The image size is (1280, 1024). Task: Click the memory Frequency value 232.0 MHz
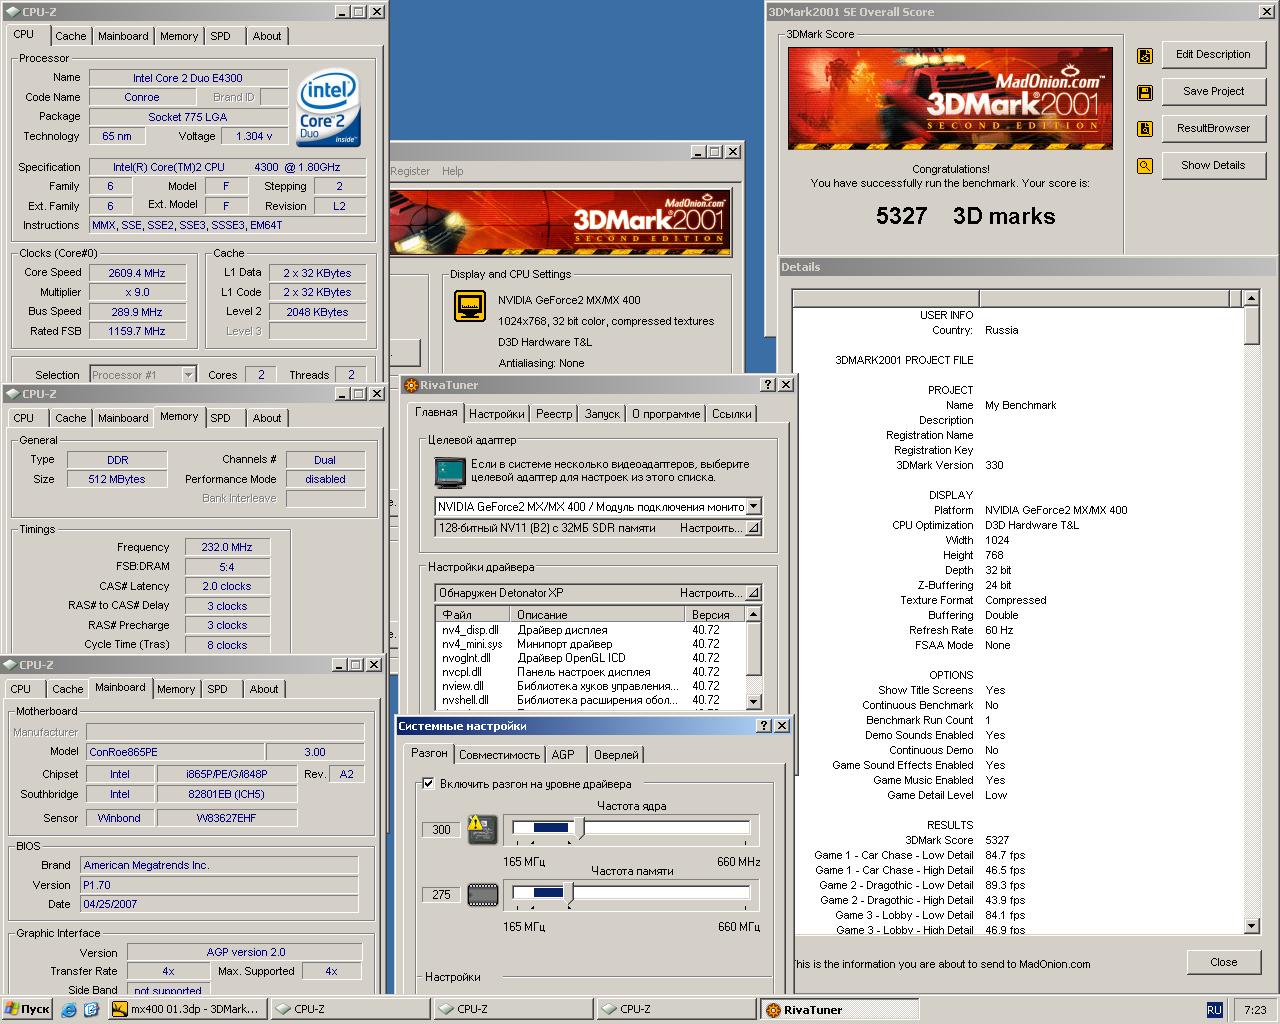click(226, 547)
